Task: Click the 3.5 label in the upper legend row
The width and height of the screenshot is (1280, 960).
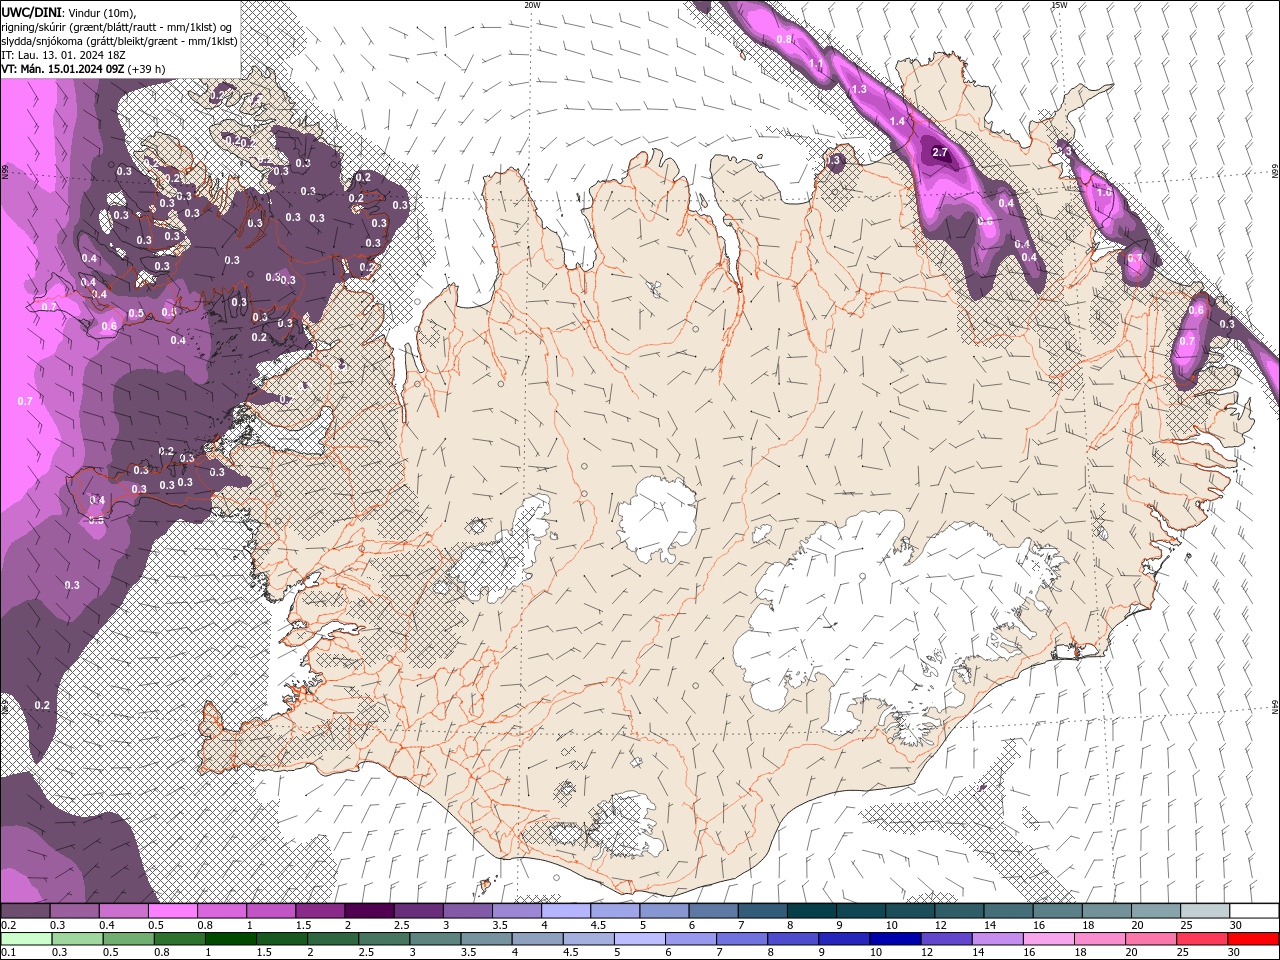Action: [499, 925]
